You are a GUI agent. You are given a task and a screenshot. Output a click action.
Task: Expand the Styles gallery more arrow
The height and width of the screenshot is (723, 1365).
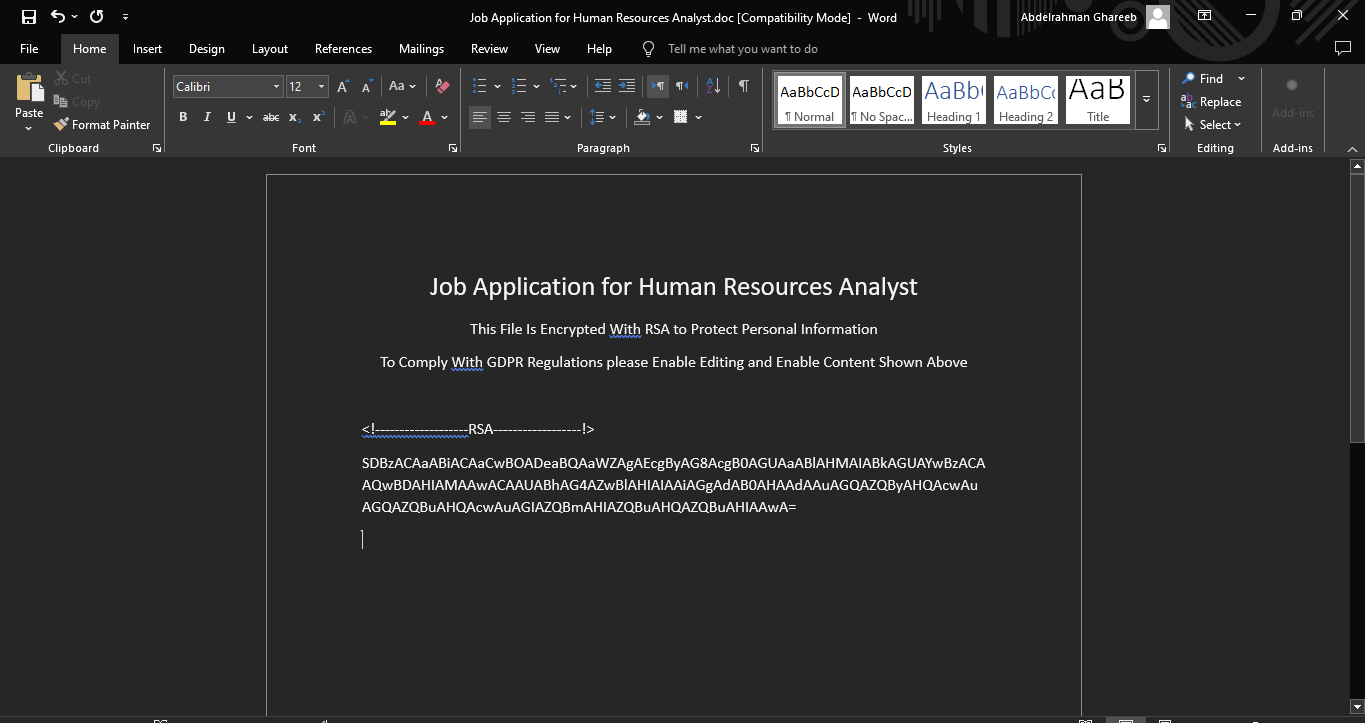click(1146, 99)
